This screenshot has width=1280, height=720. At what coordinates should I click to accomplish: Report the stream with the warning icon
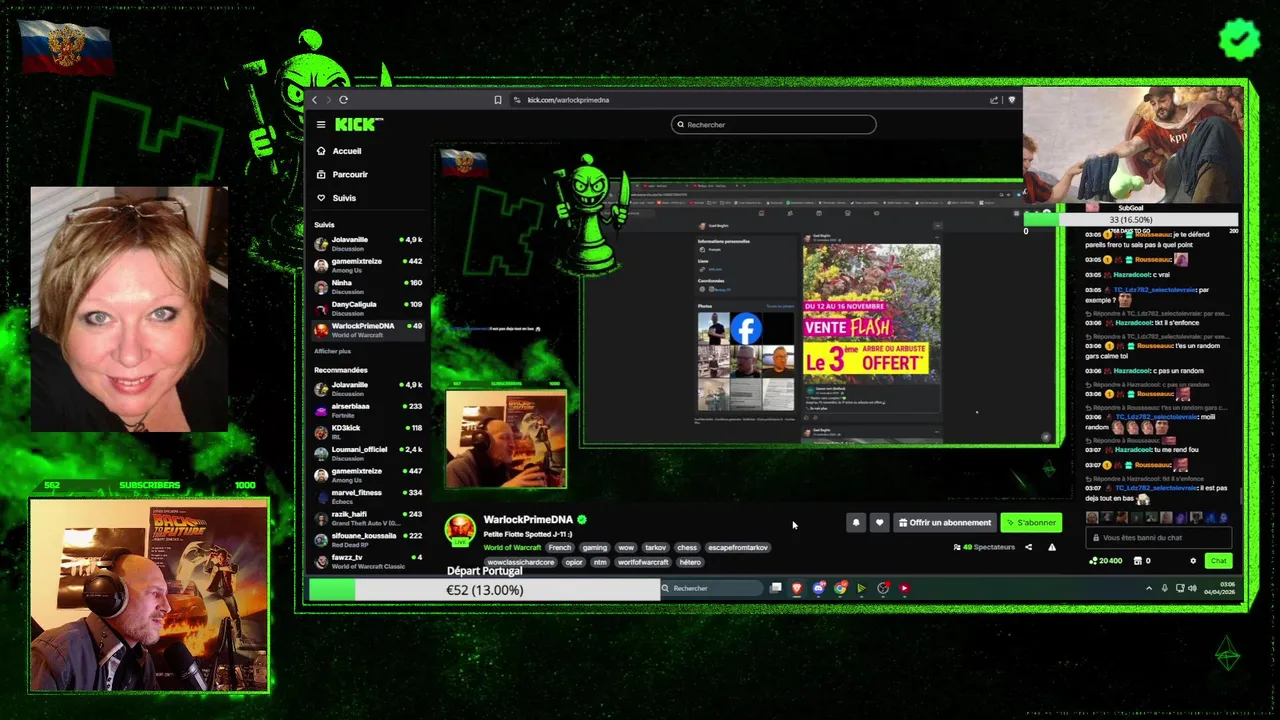tap(1051, 547)
